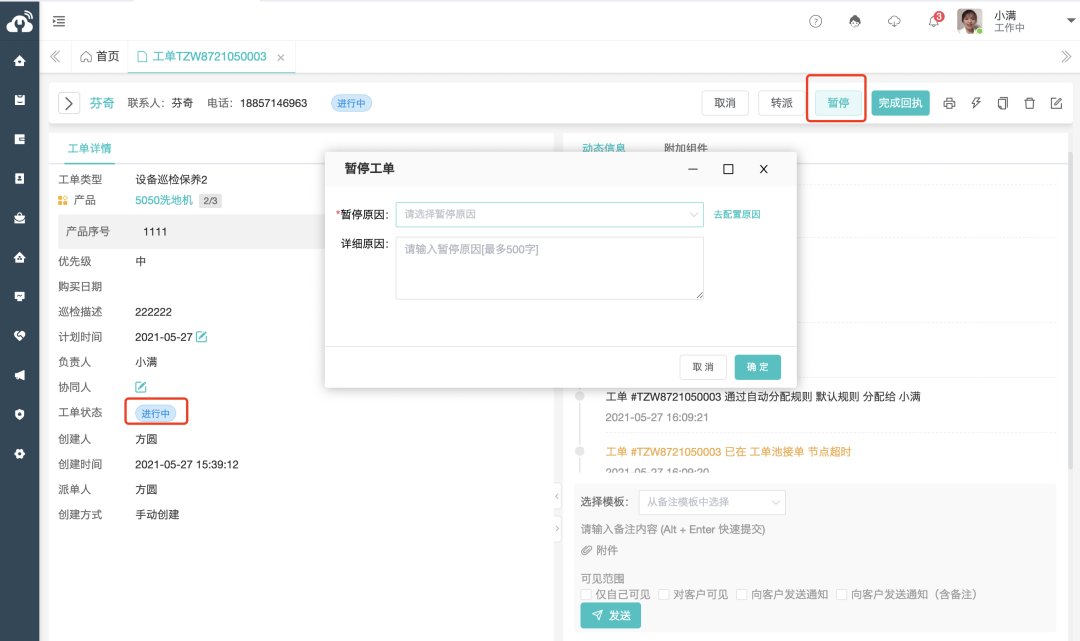Click the trash delete icon

[1029, 103]
